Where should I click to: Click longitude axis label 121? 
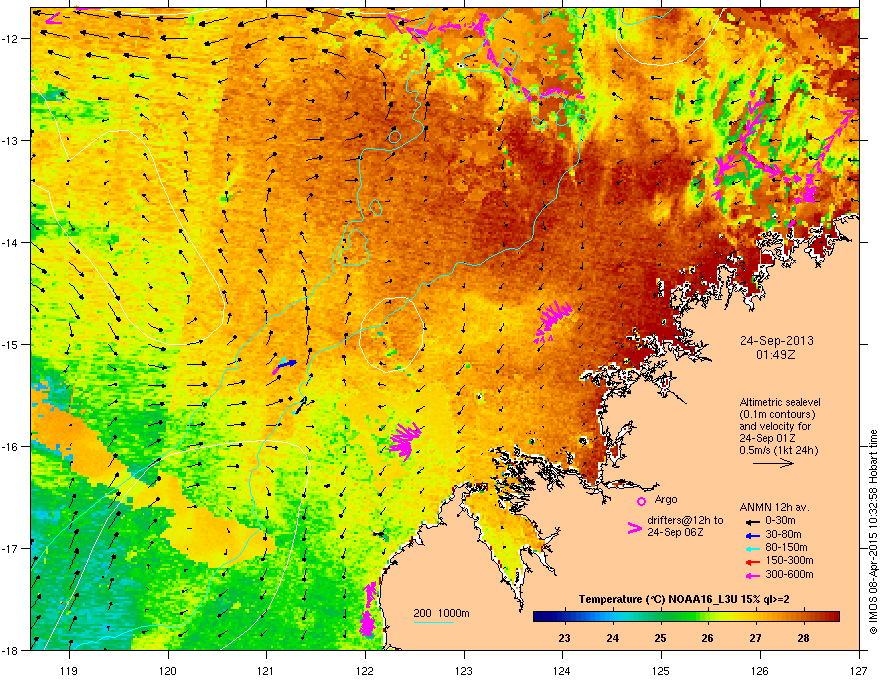(266, 670)
